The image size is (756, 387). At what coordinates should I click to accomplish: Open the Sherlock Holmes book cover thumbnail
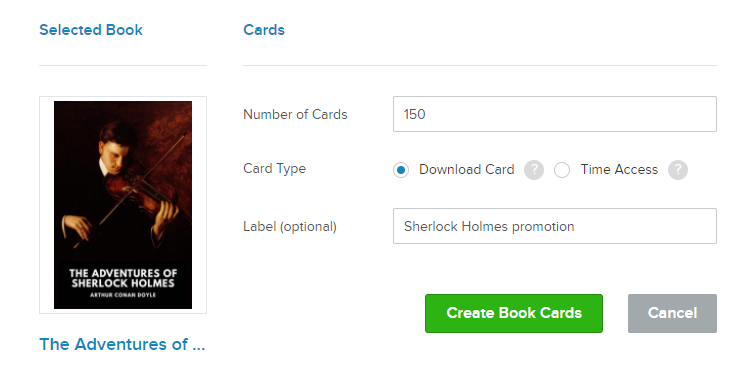tap(123, 205)
